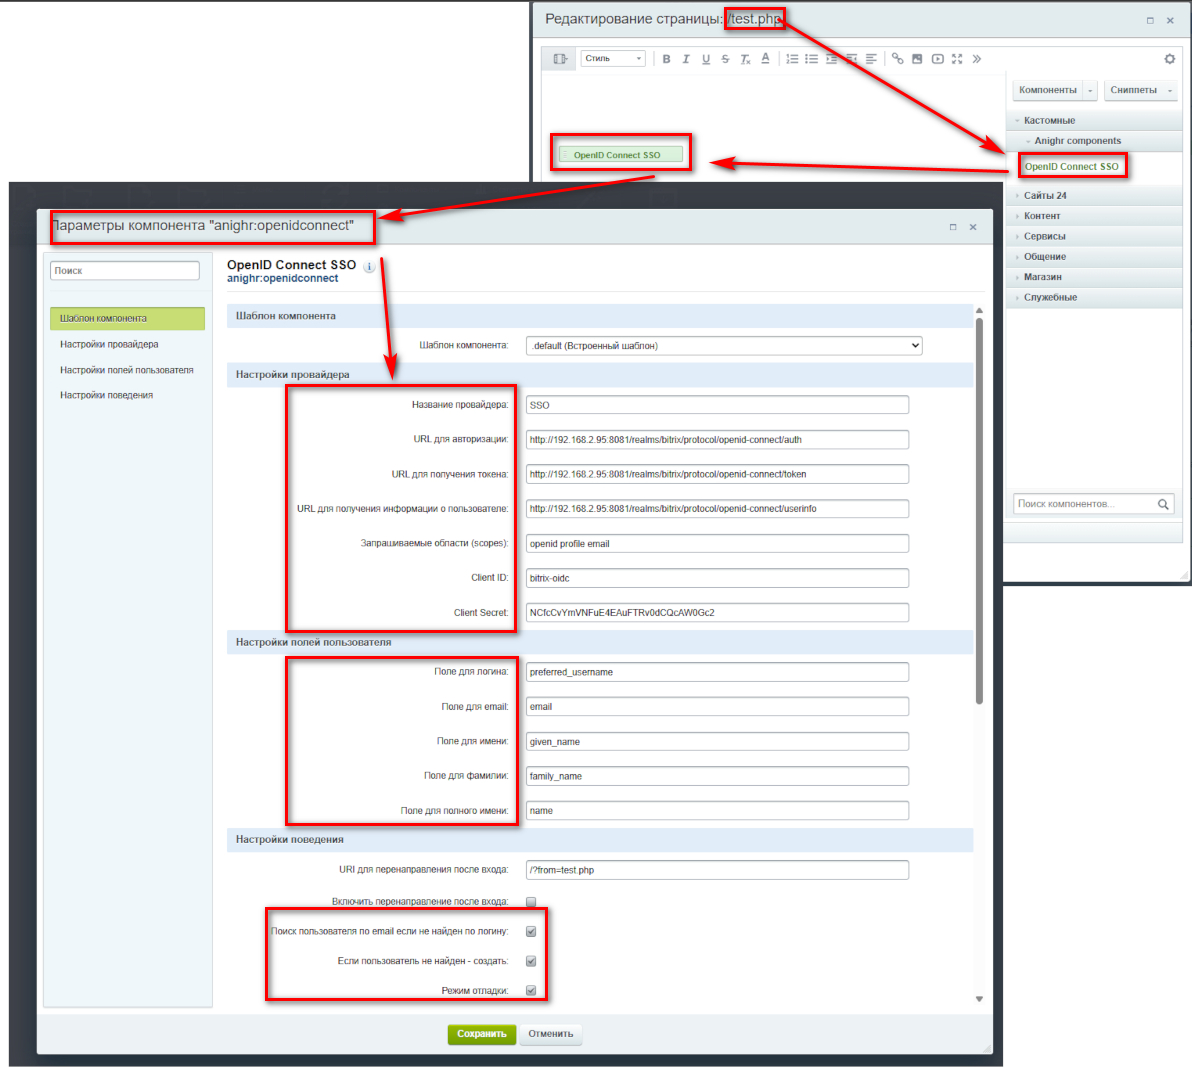
Task: Toggle bold formatting in the editor toolbar
Action: [x=666, y=58]
